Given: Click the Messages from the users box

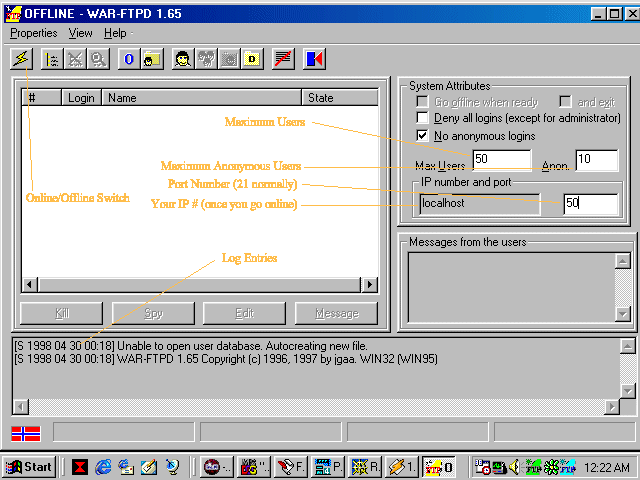Looking at the screenshot, I should pos(511,288).
